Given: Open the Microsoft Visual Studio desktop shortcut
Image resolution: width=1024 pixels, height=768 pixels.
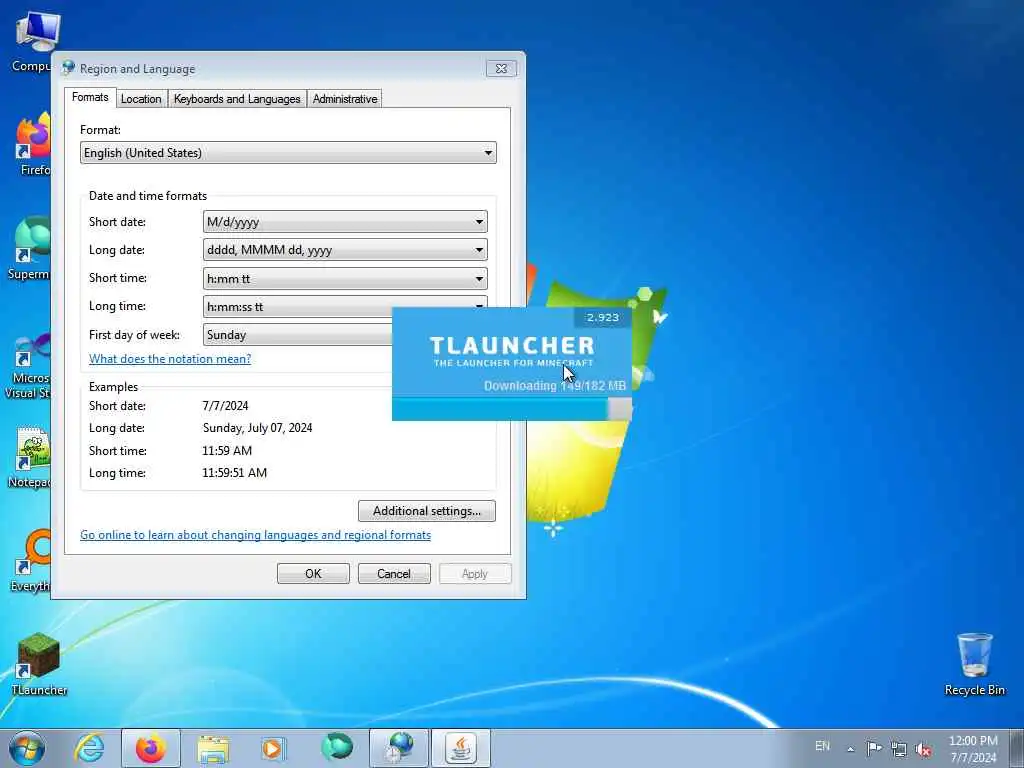Looking at the screenshot, I should point(29,366).
